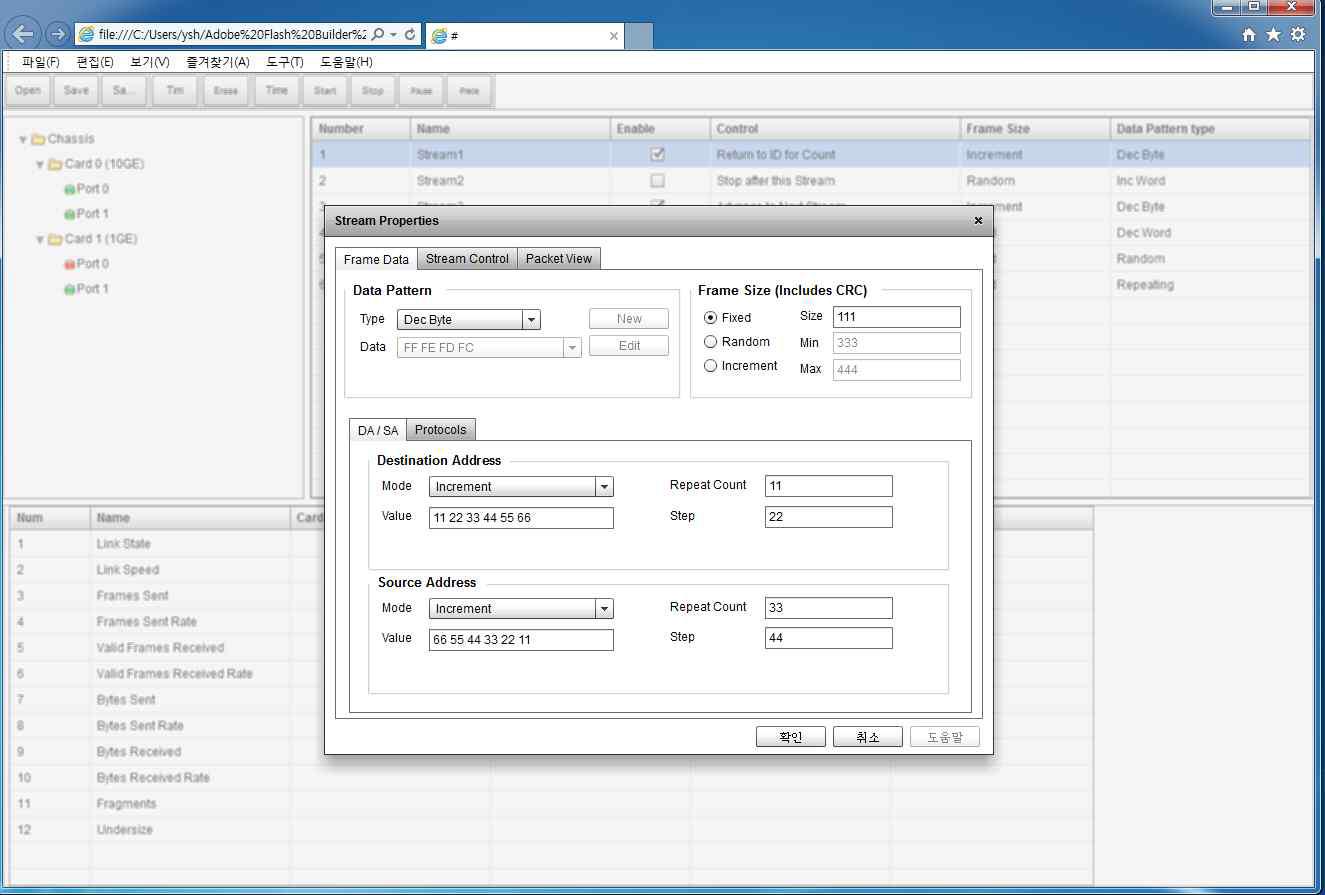Screen dimensions: 1325x895
Task: Click the browser forward arrow
Action: 57,34
